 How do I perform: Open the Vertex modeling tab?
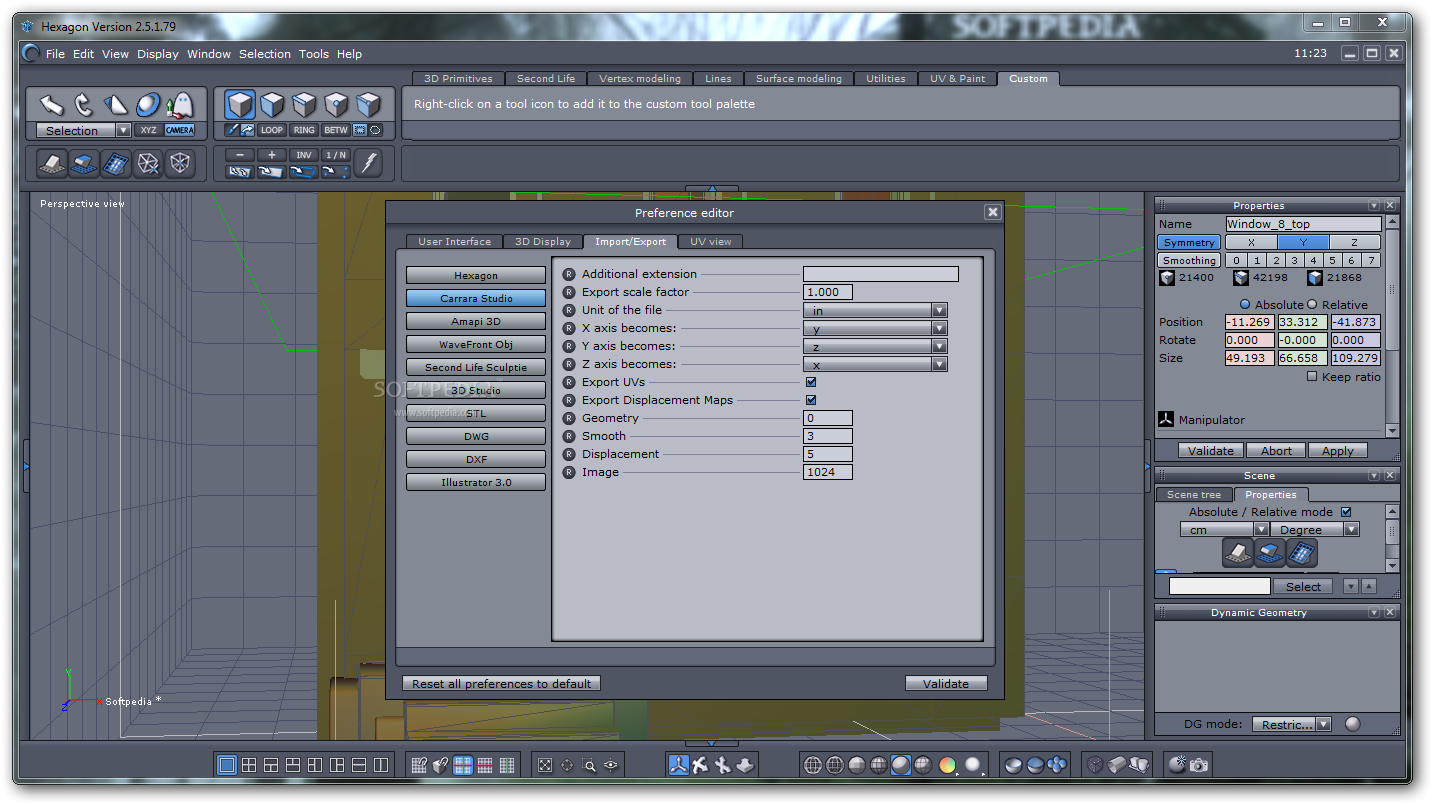640,78
